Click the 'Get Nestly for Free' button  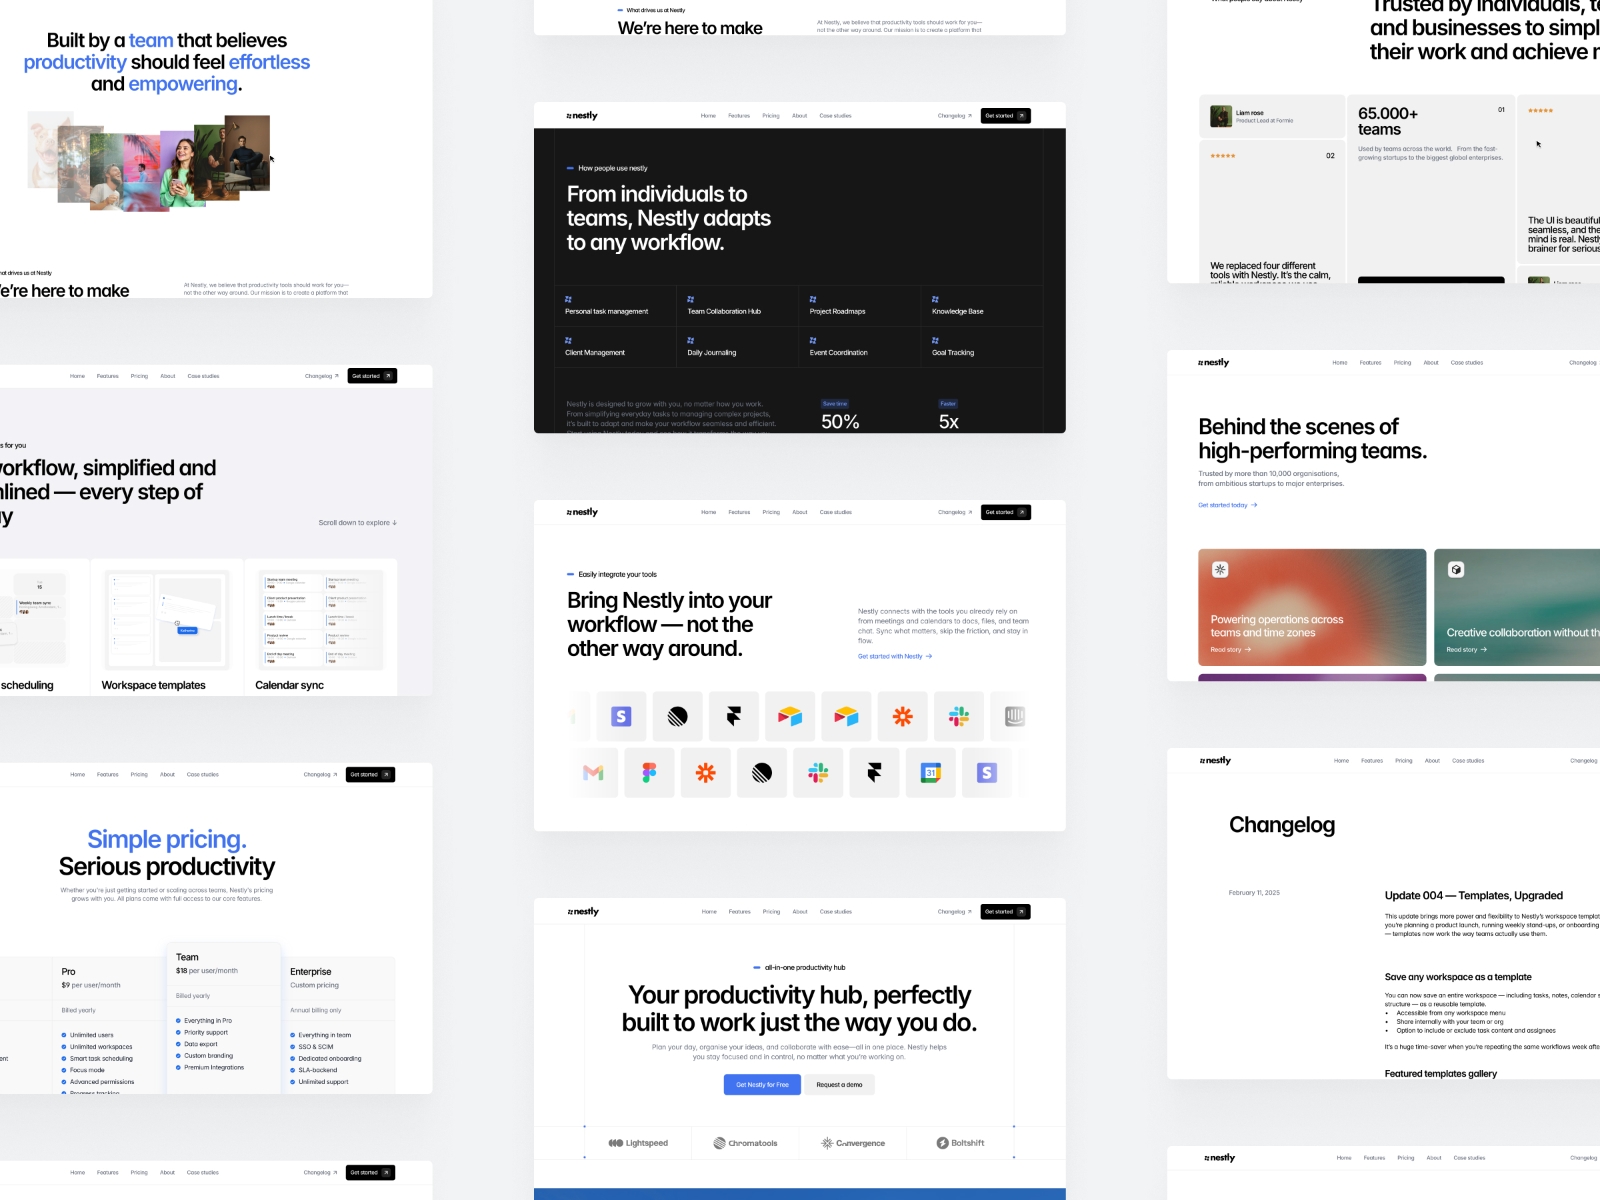(761, 1084)
